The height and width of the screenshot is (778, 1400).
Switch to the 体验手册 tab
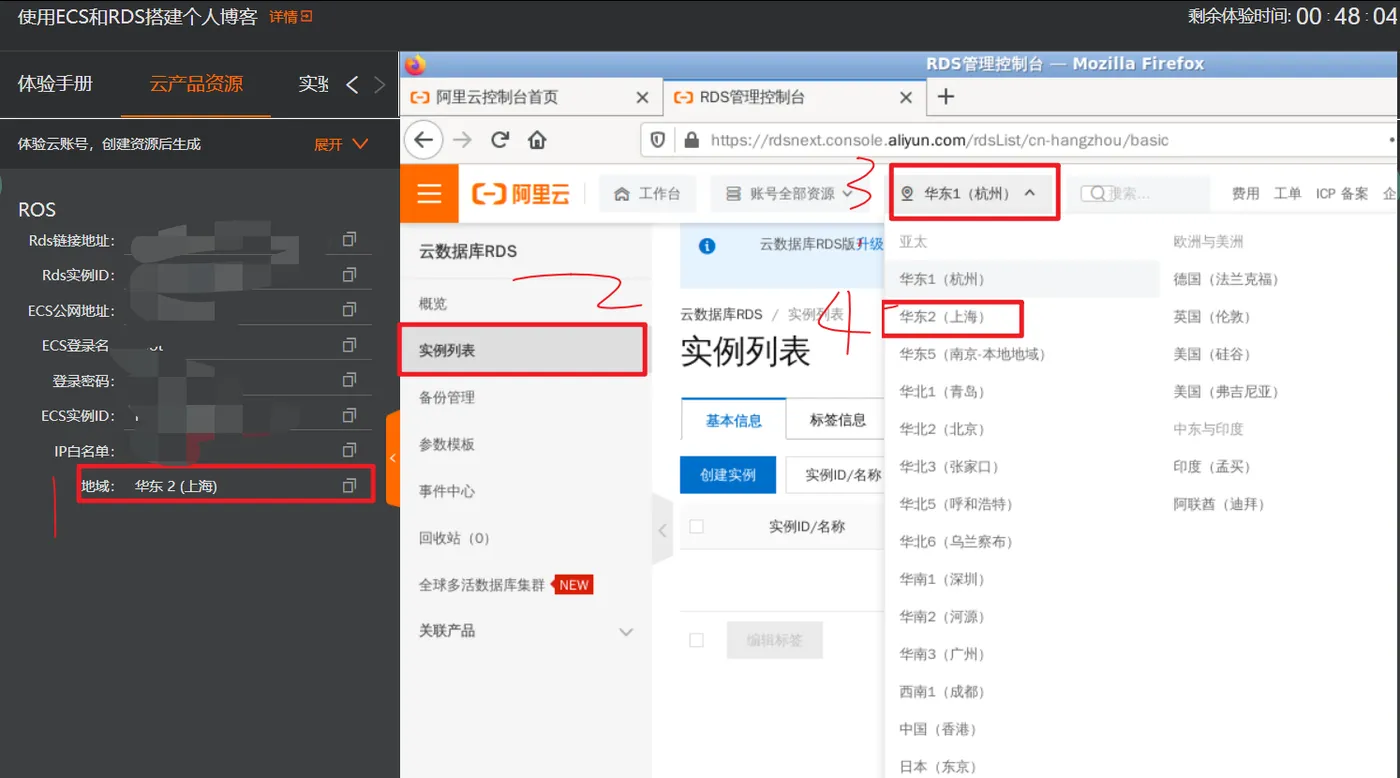click(55, 84)
